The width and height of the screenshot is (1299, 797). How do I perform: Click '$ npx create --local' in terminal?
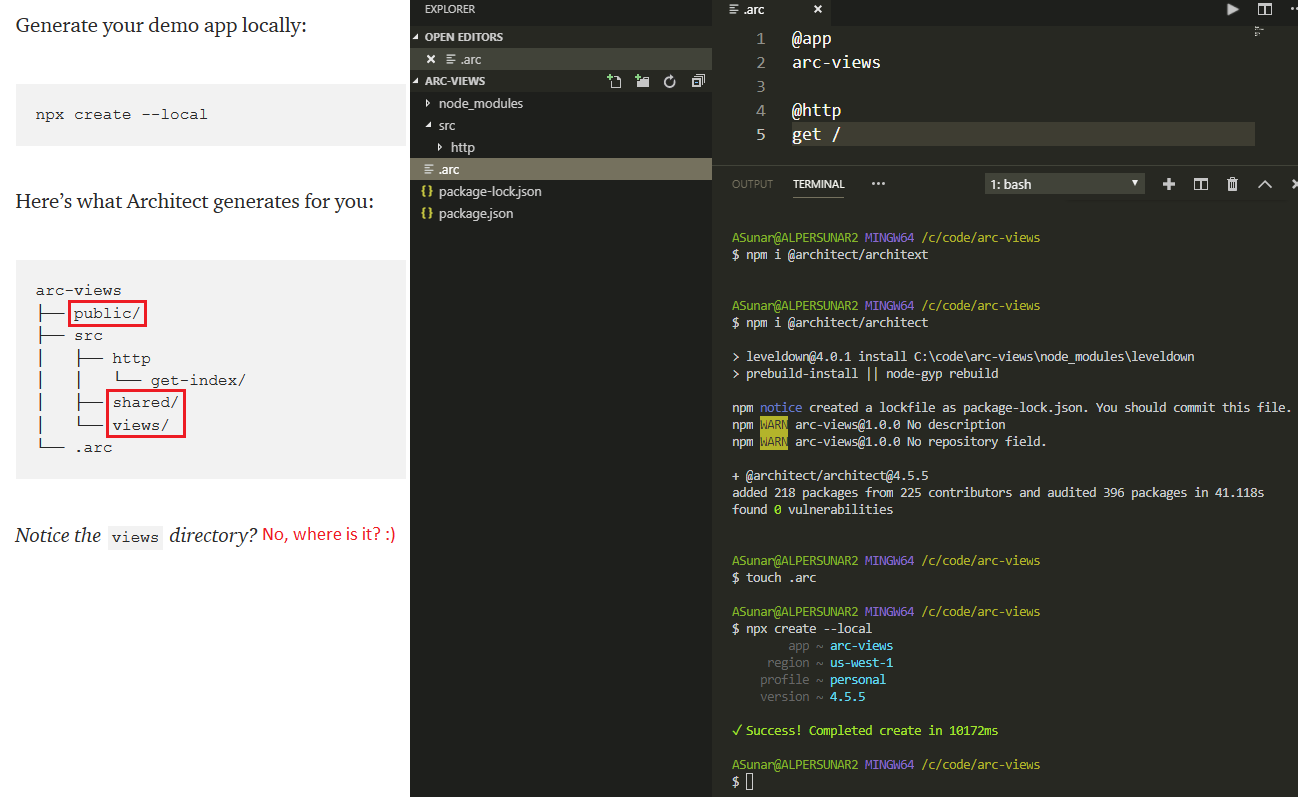tap(802, 628)
